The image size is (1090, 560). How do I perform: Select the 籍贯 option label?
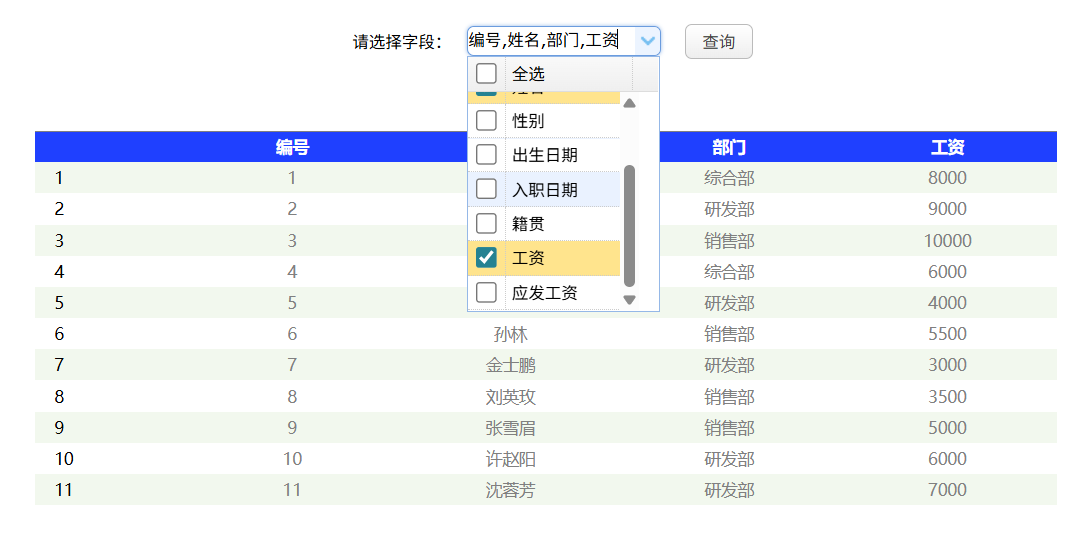528,223
